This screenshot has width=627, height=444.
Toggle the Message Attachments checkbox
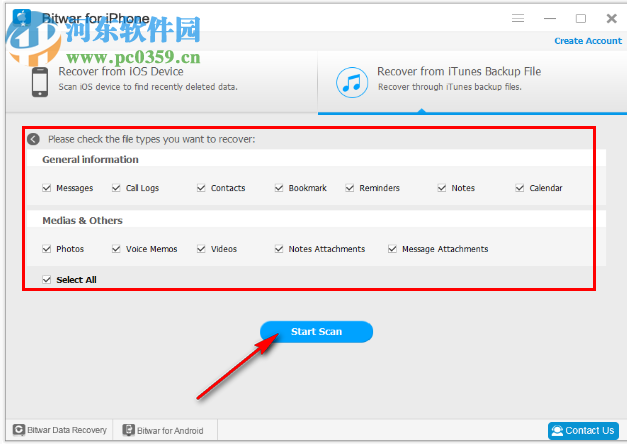(x=393, y=249)
